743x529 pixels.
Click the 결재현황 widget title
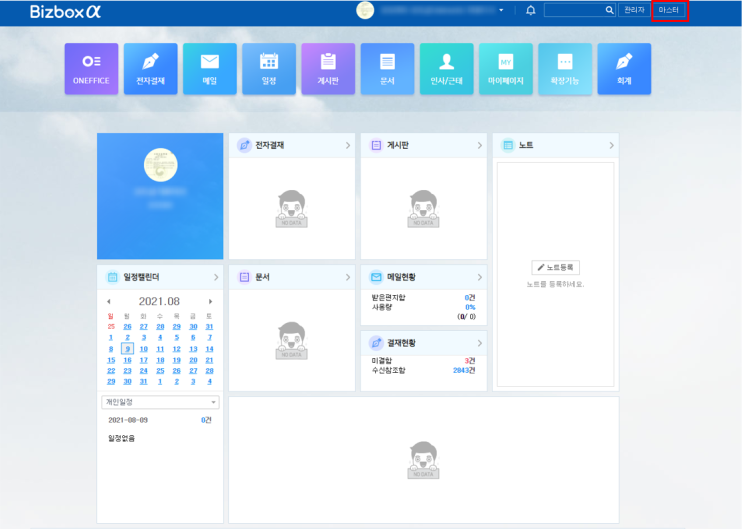pyautogui.click(x=401, y=343)
